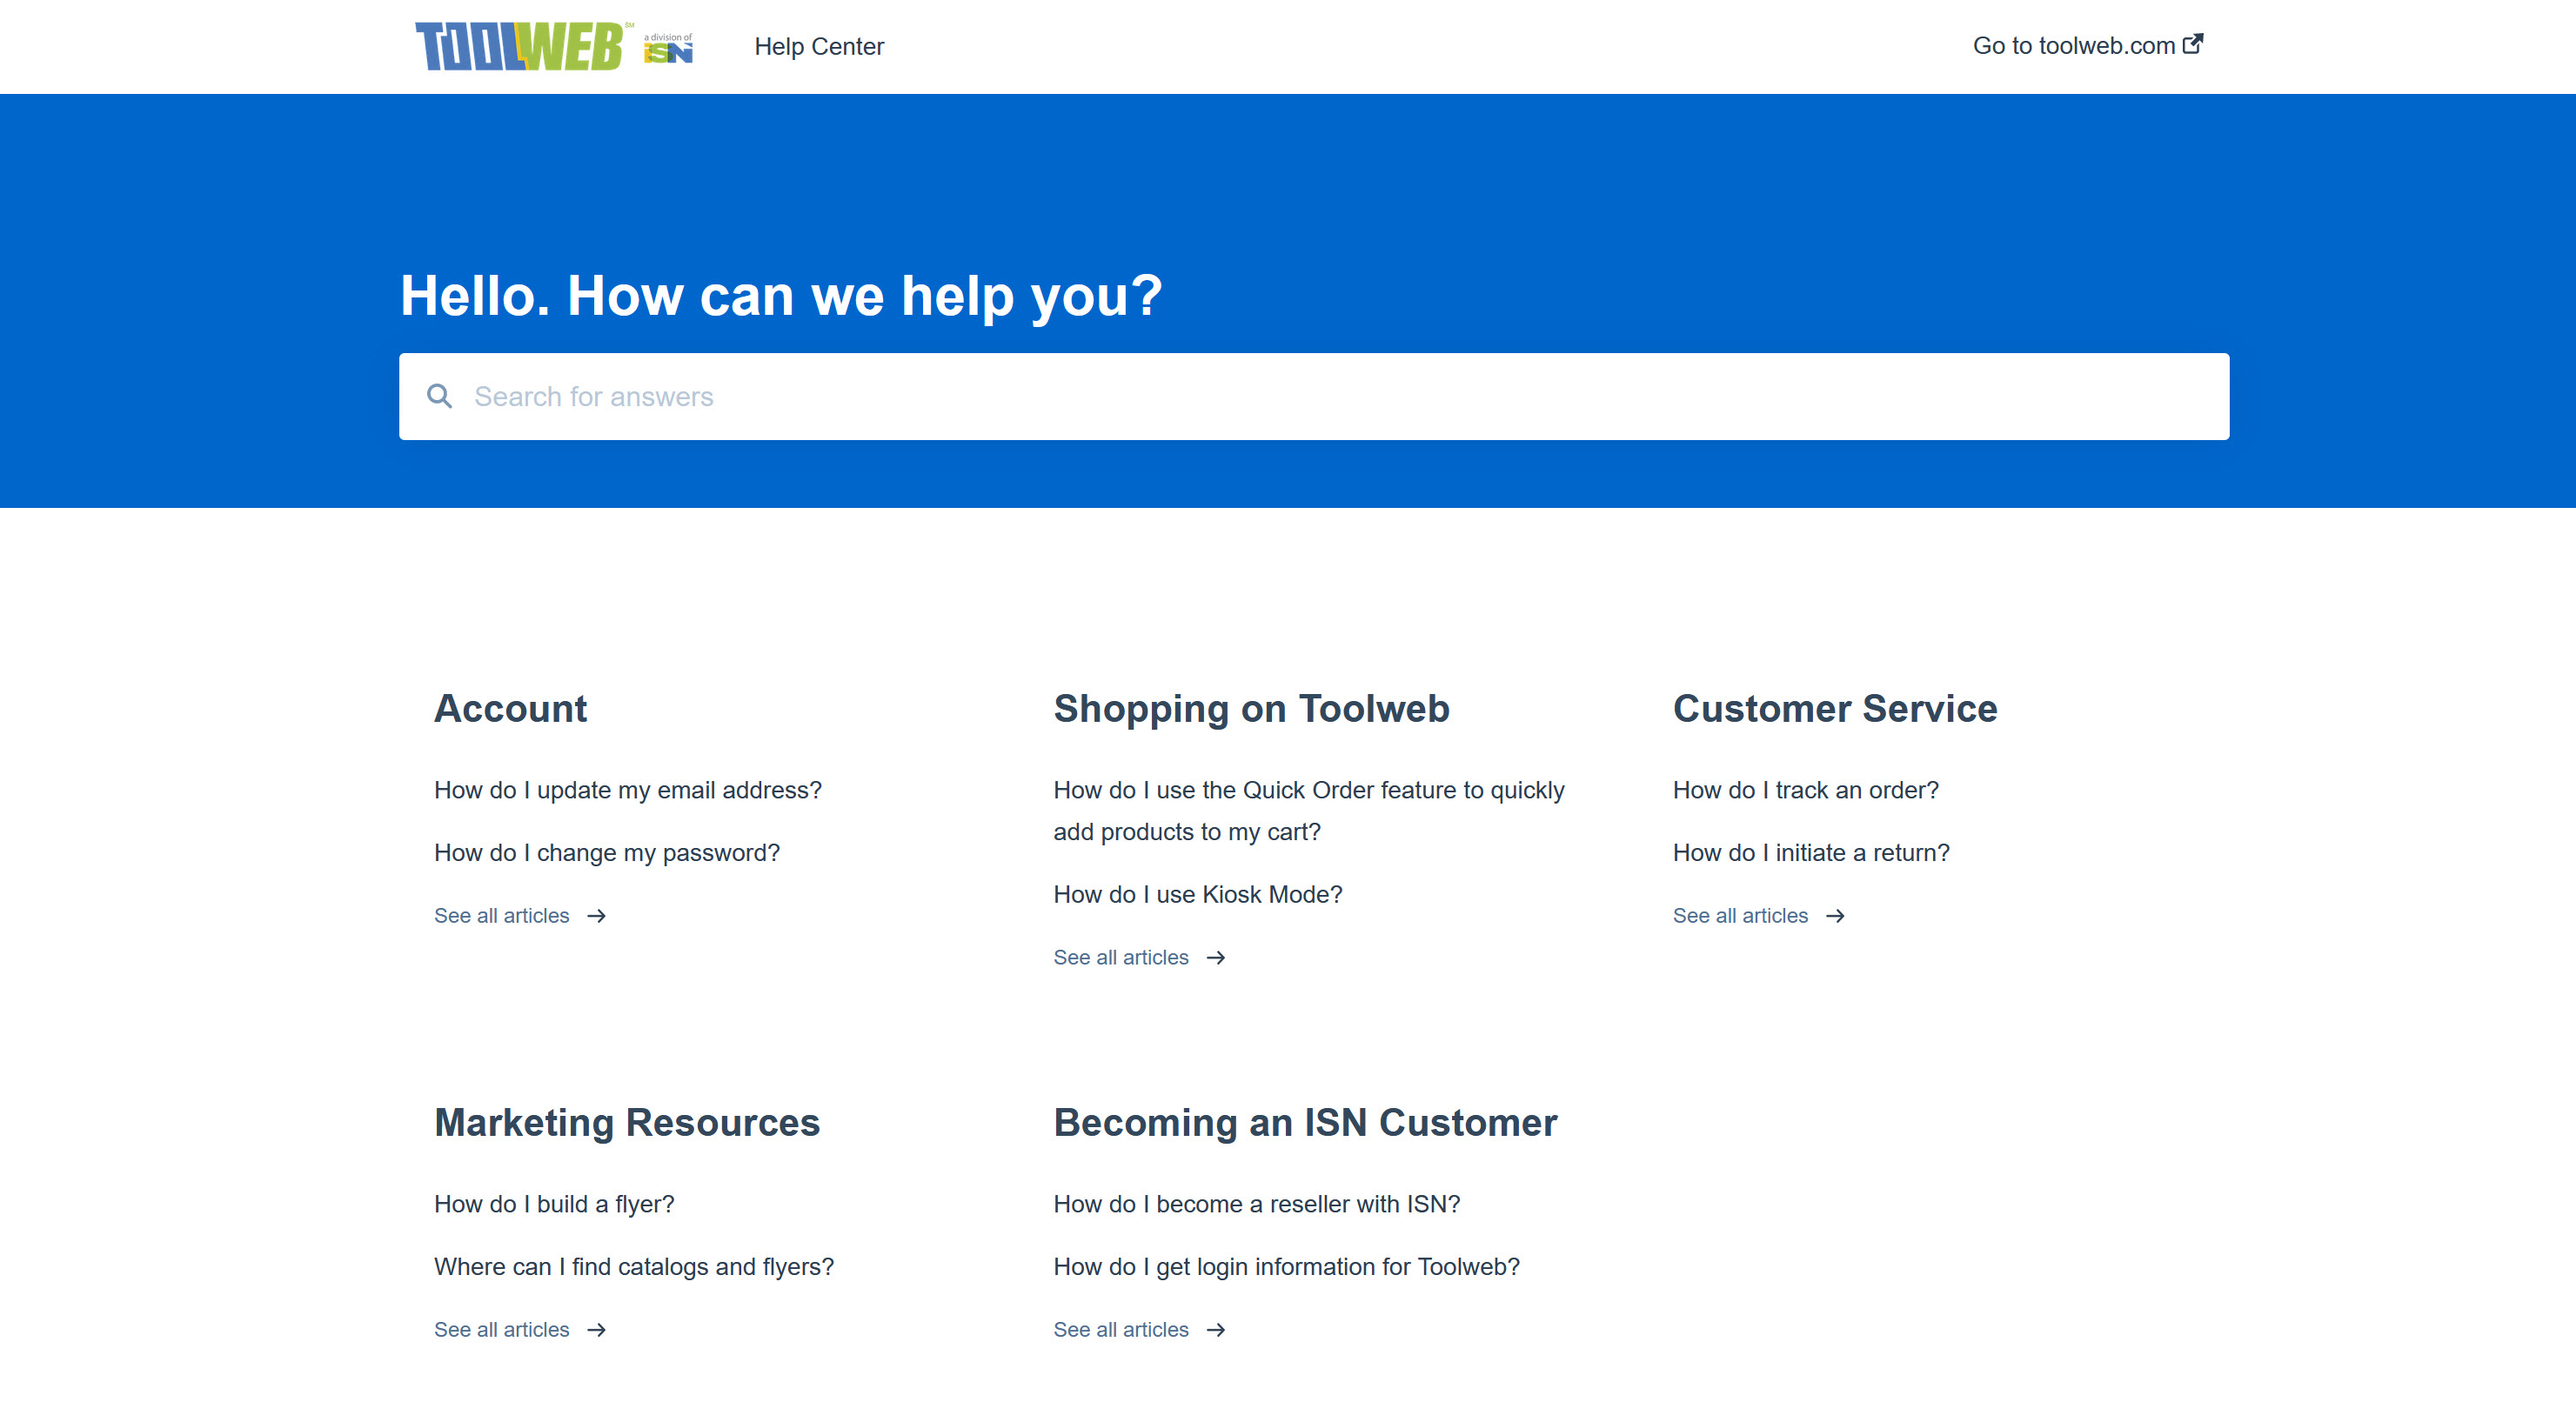Click the magnifying glass search icon
The height and width of the screenshot is (1402, 2576).
click(x=439, y=396)
